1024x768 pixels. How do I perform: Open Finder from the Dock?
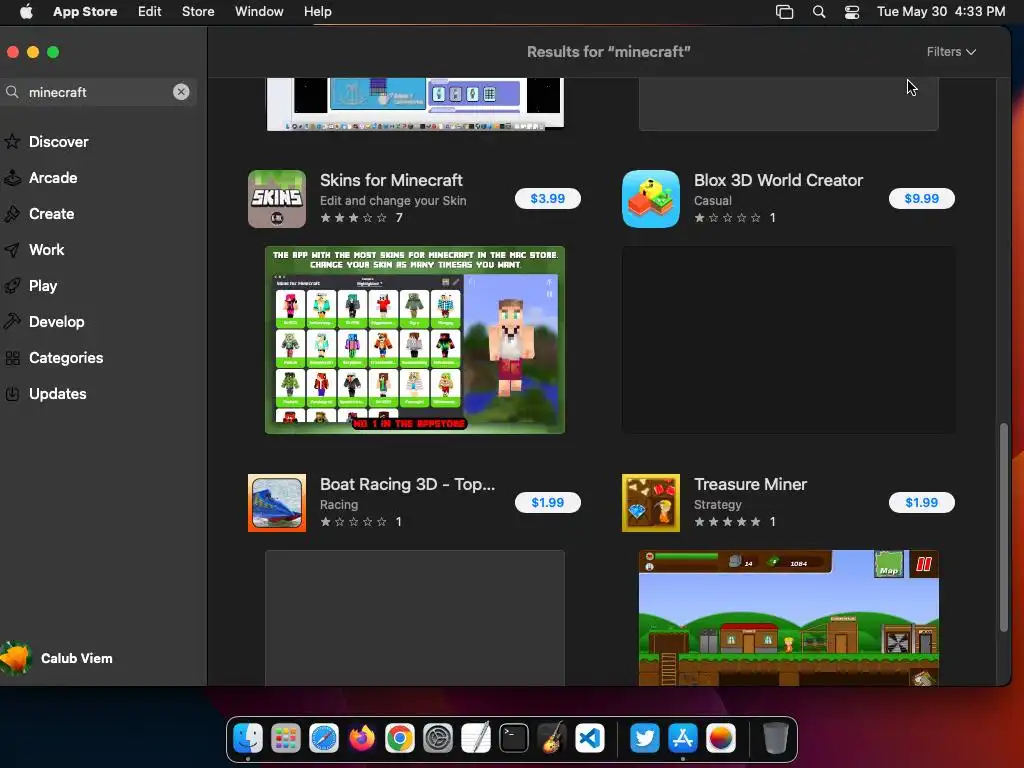click(248, 739)
